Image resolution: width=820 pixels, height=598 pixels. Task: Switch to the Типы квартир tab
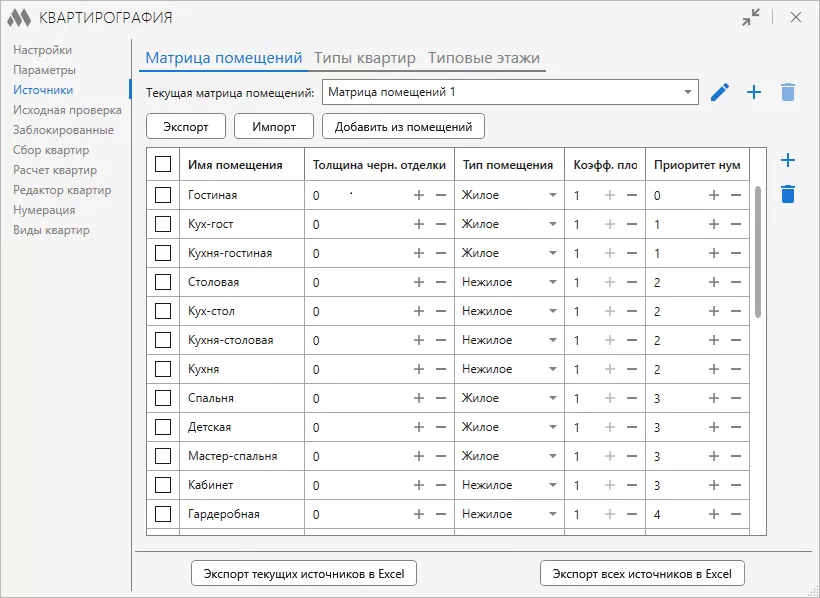click(365, 58)
